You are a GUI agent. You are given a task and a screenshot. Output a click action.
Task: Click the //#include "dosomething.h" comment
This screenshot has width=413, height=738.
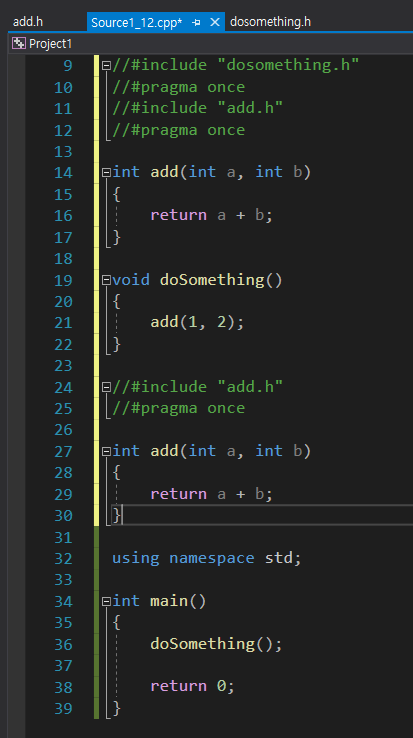click(235, 65)
